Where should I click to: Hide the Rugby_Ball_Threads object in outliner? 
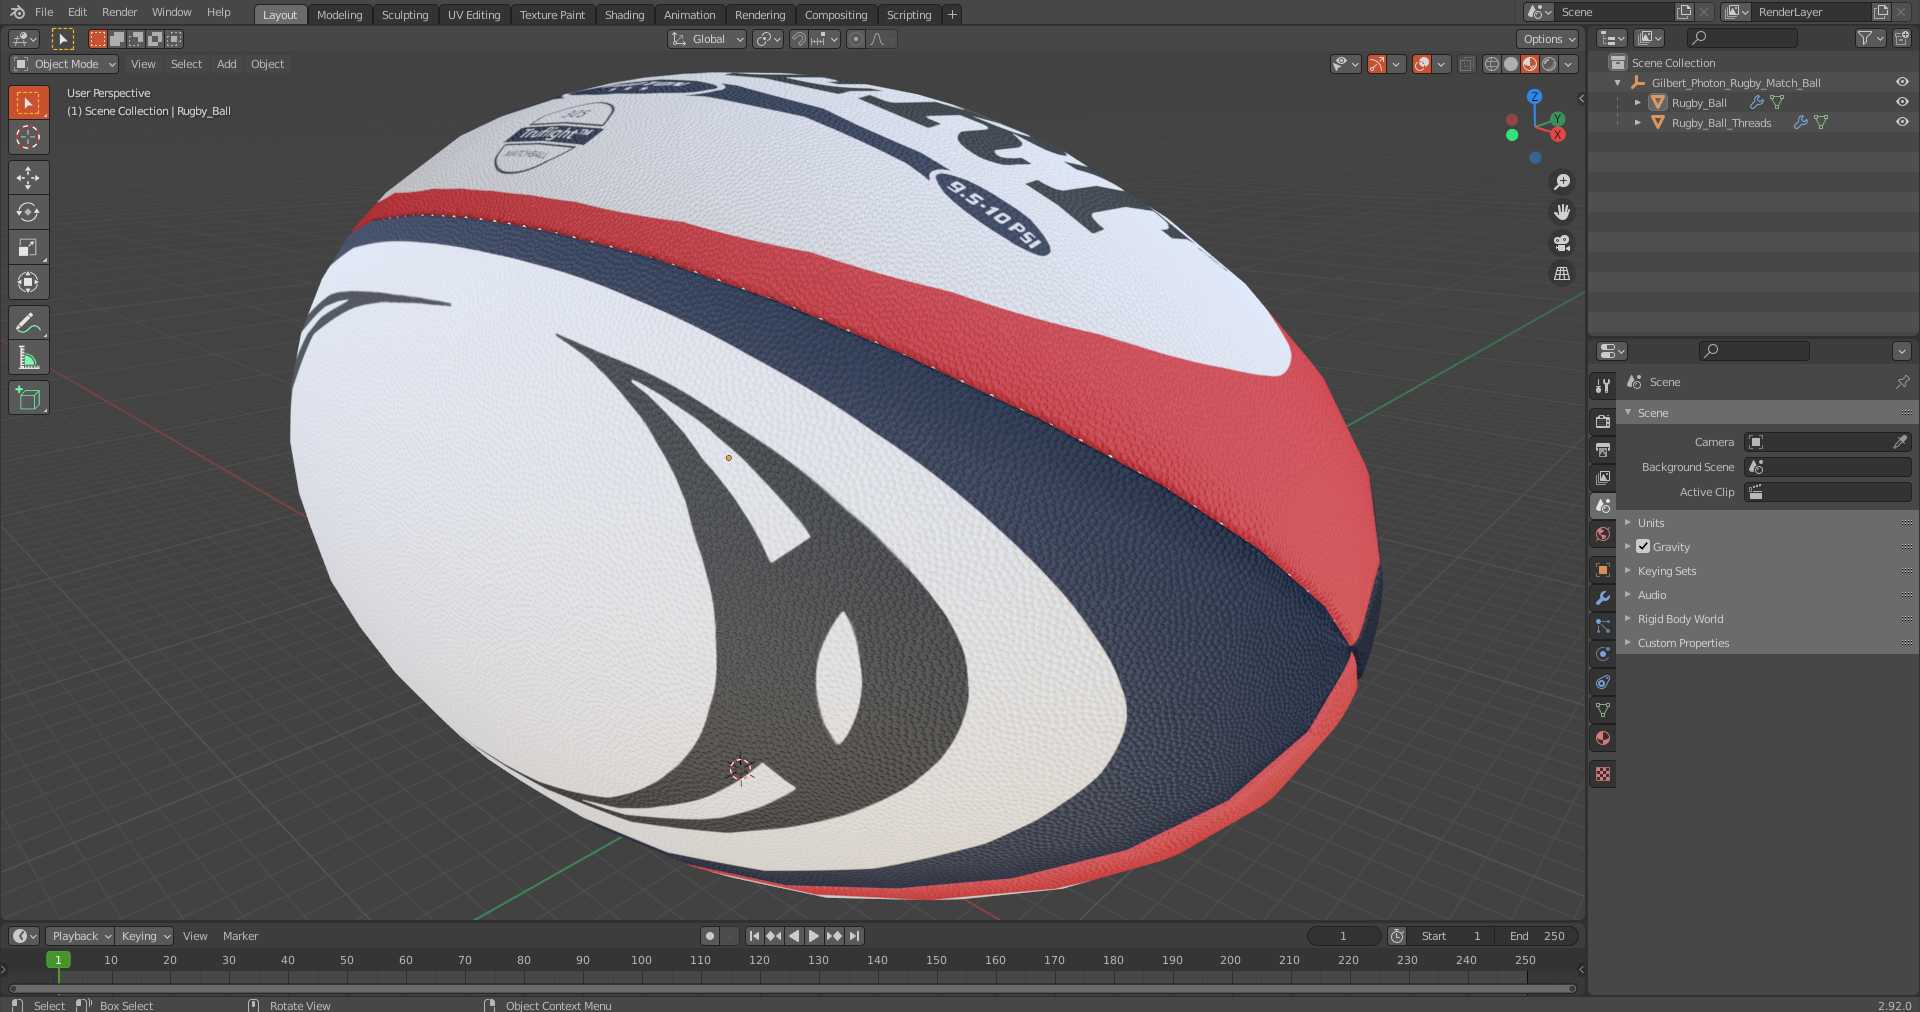click(1902, 122)
